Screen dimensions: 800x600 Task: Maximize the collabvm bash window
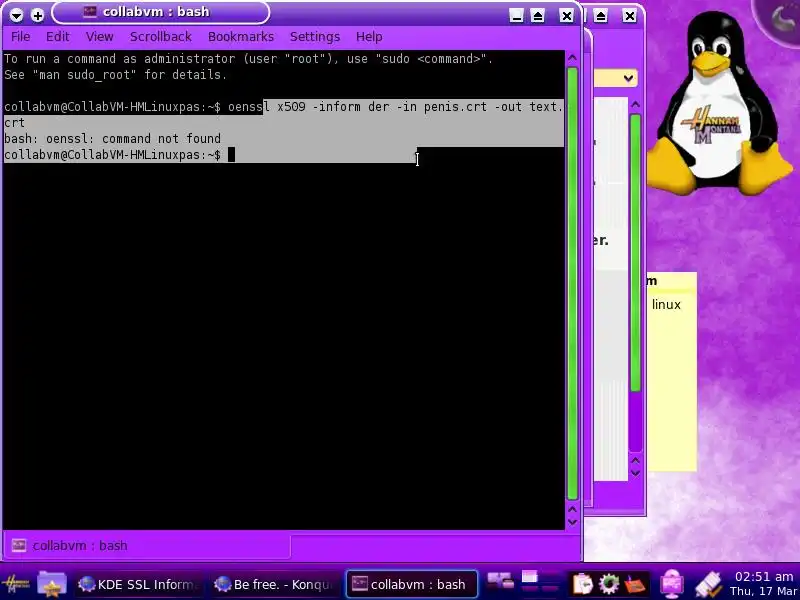point(538,16)
